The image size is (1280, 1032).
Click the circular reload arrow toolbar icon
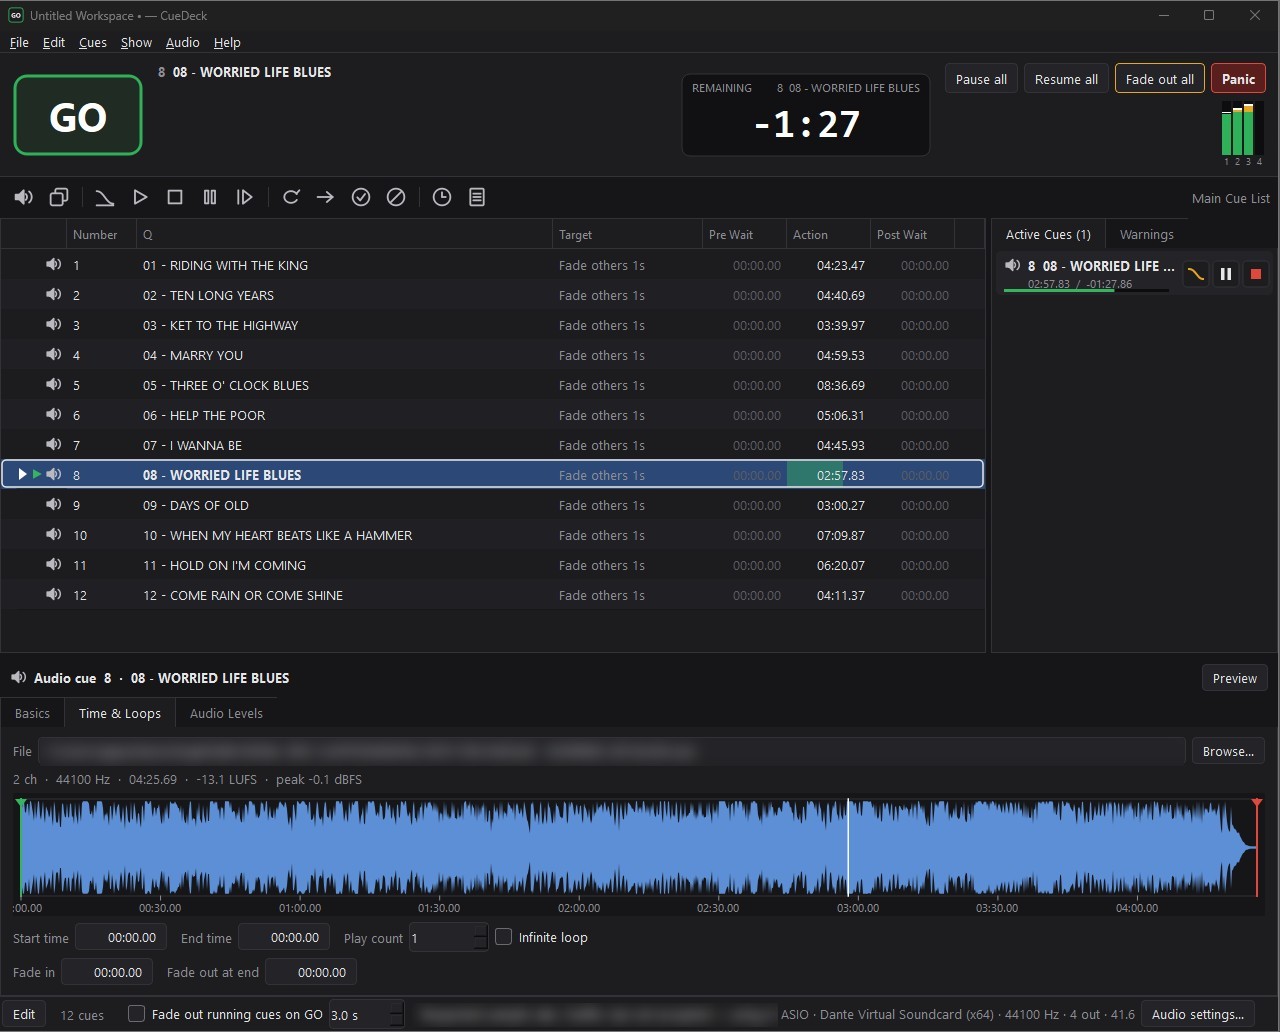pos(291,197)
